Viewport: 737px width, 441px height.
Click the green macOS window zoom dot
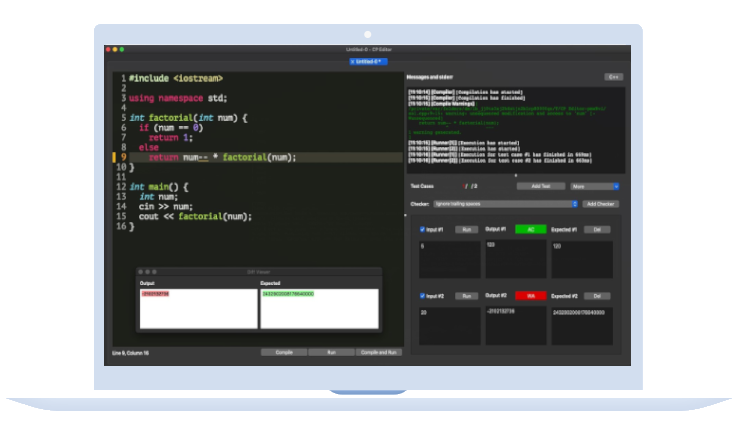(122, 49)
